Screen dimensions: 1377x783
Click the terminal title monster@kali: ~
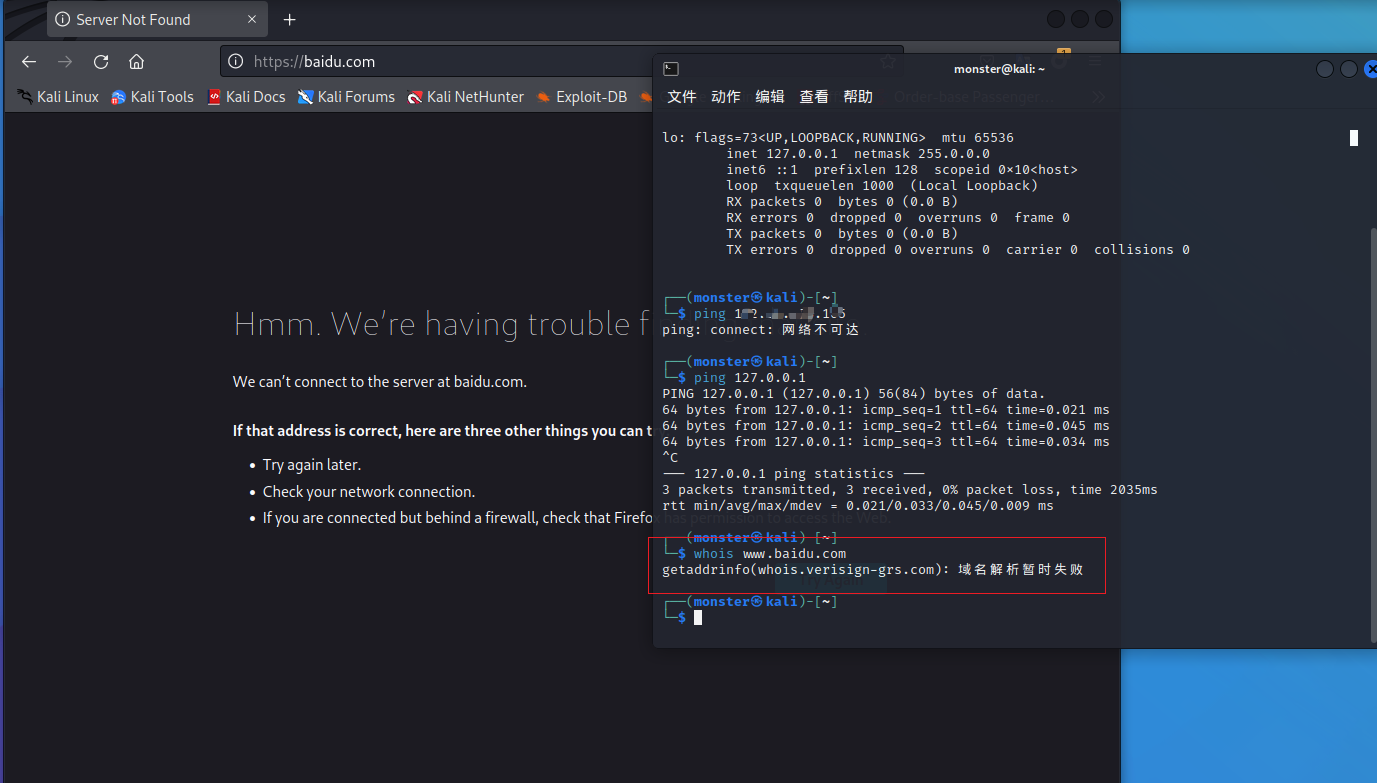pyautogui.click(x=999, y=69)
